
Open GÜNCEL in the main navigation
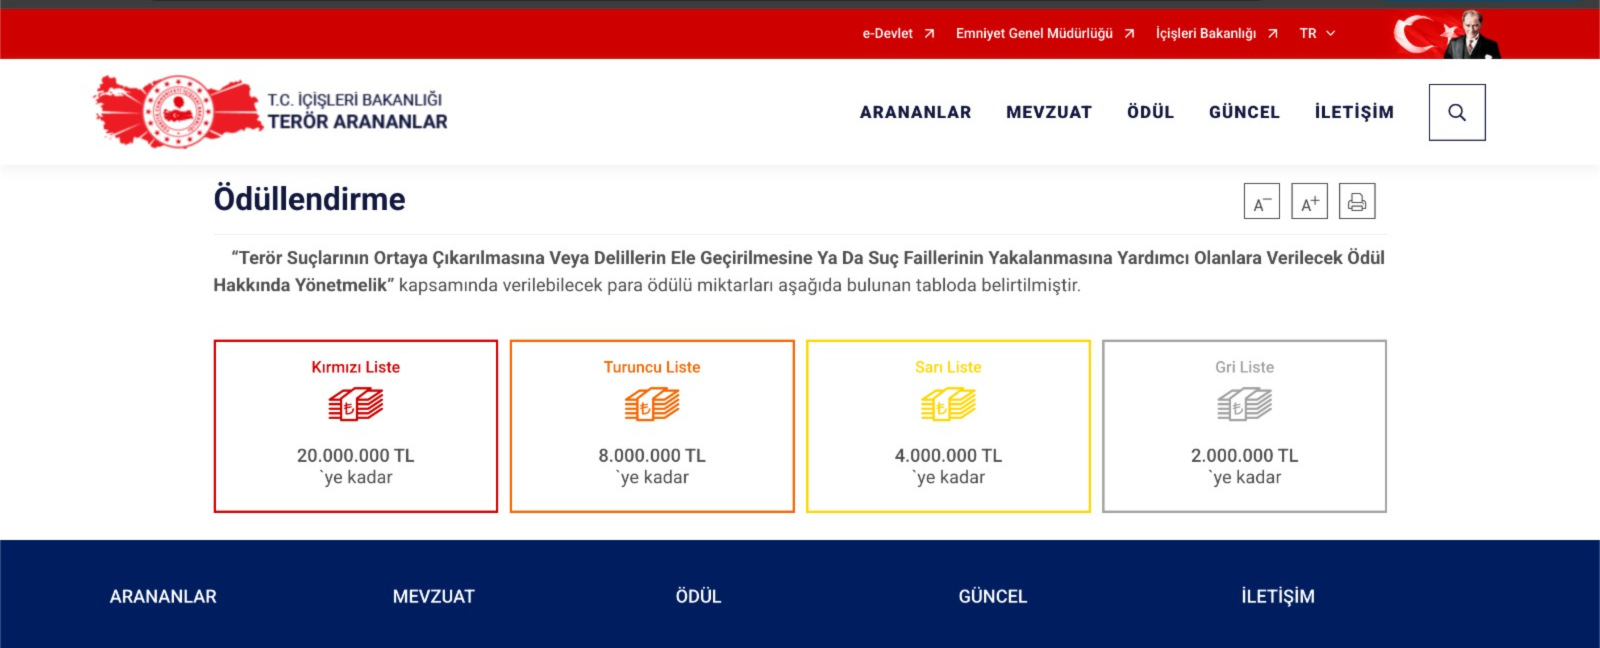(x=1244, y=112)
